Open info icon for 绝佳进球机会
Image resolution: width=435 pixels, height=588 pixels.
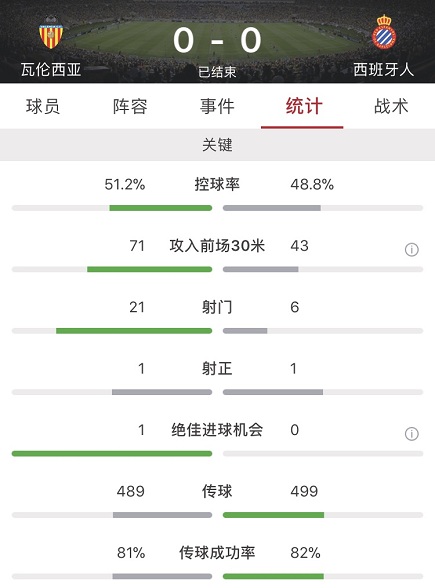coord(412,434)
